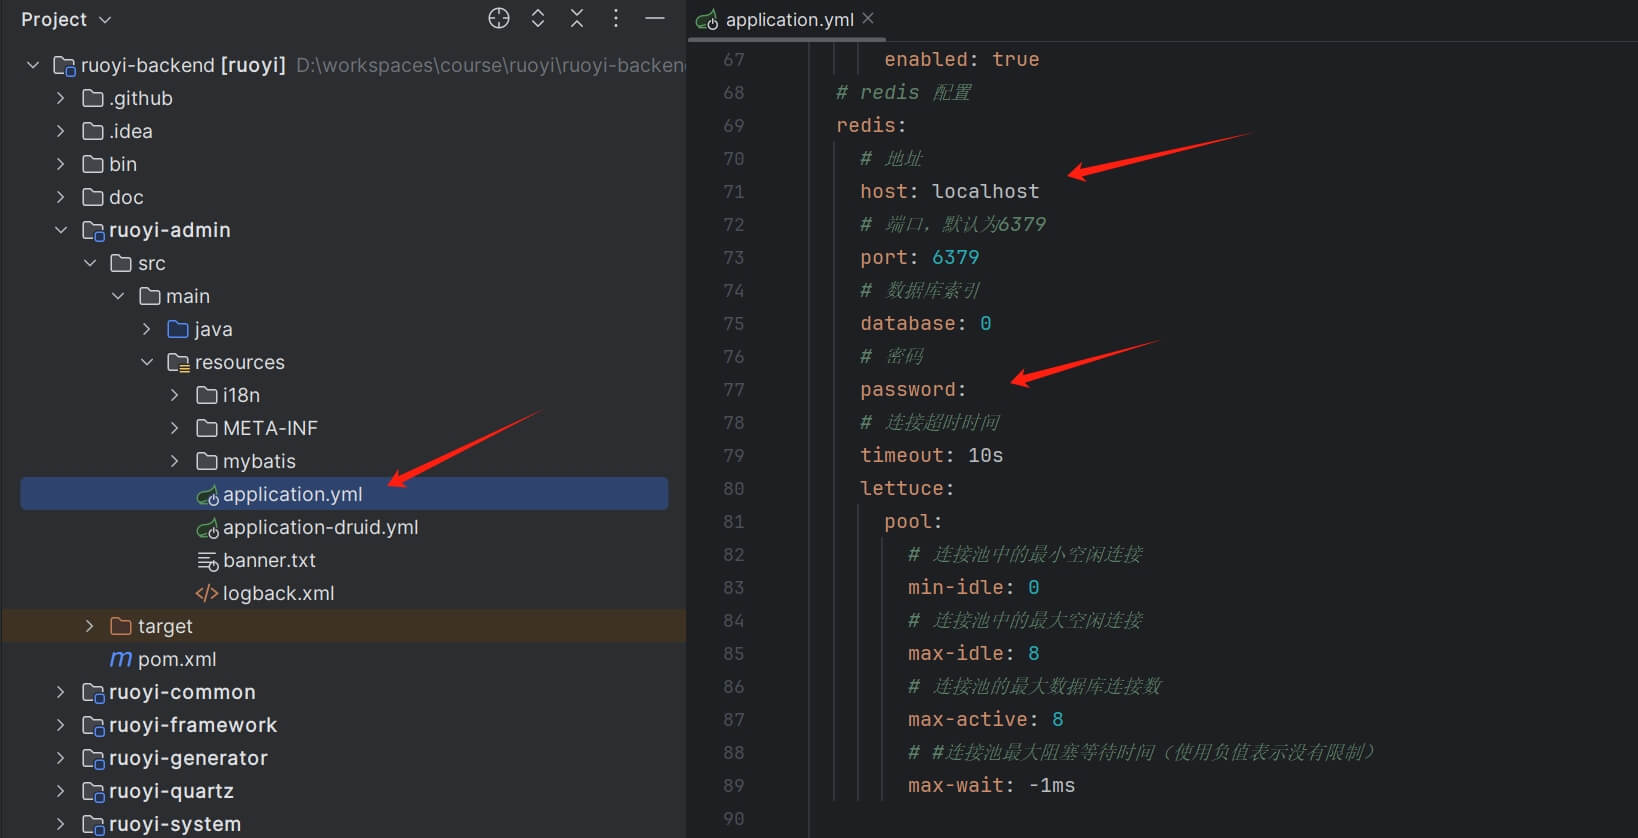Expand the .idea folder
Image resolution: width=1638 pixels, height=838 pixels.
point(61,131)
